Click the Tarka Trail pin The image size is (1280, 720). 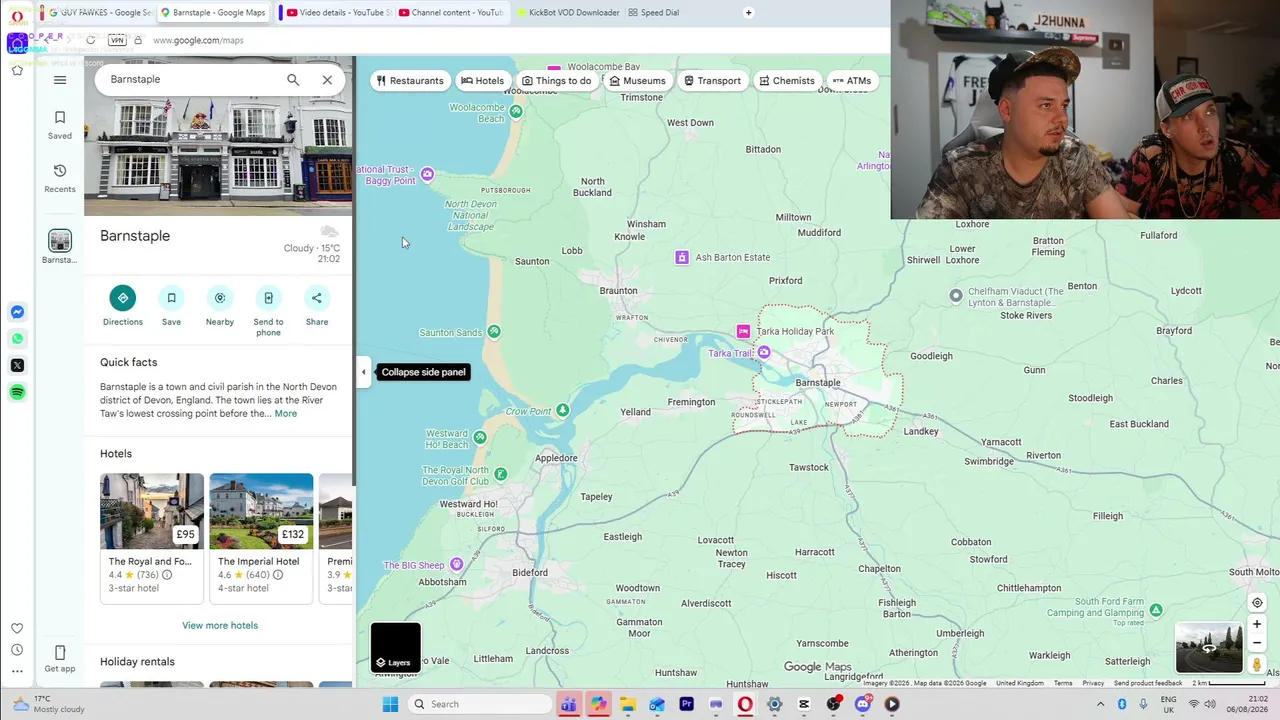coord(764,352)
